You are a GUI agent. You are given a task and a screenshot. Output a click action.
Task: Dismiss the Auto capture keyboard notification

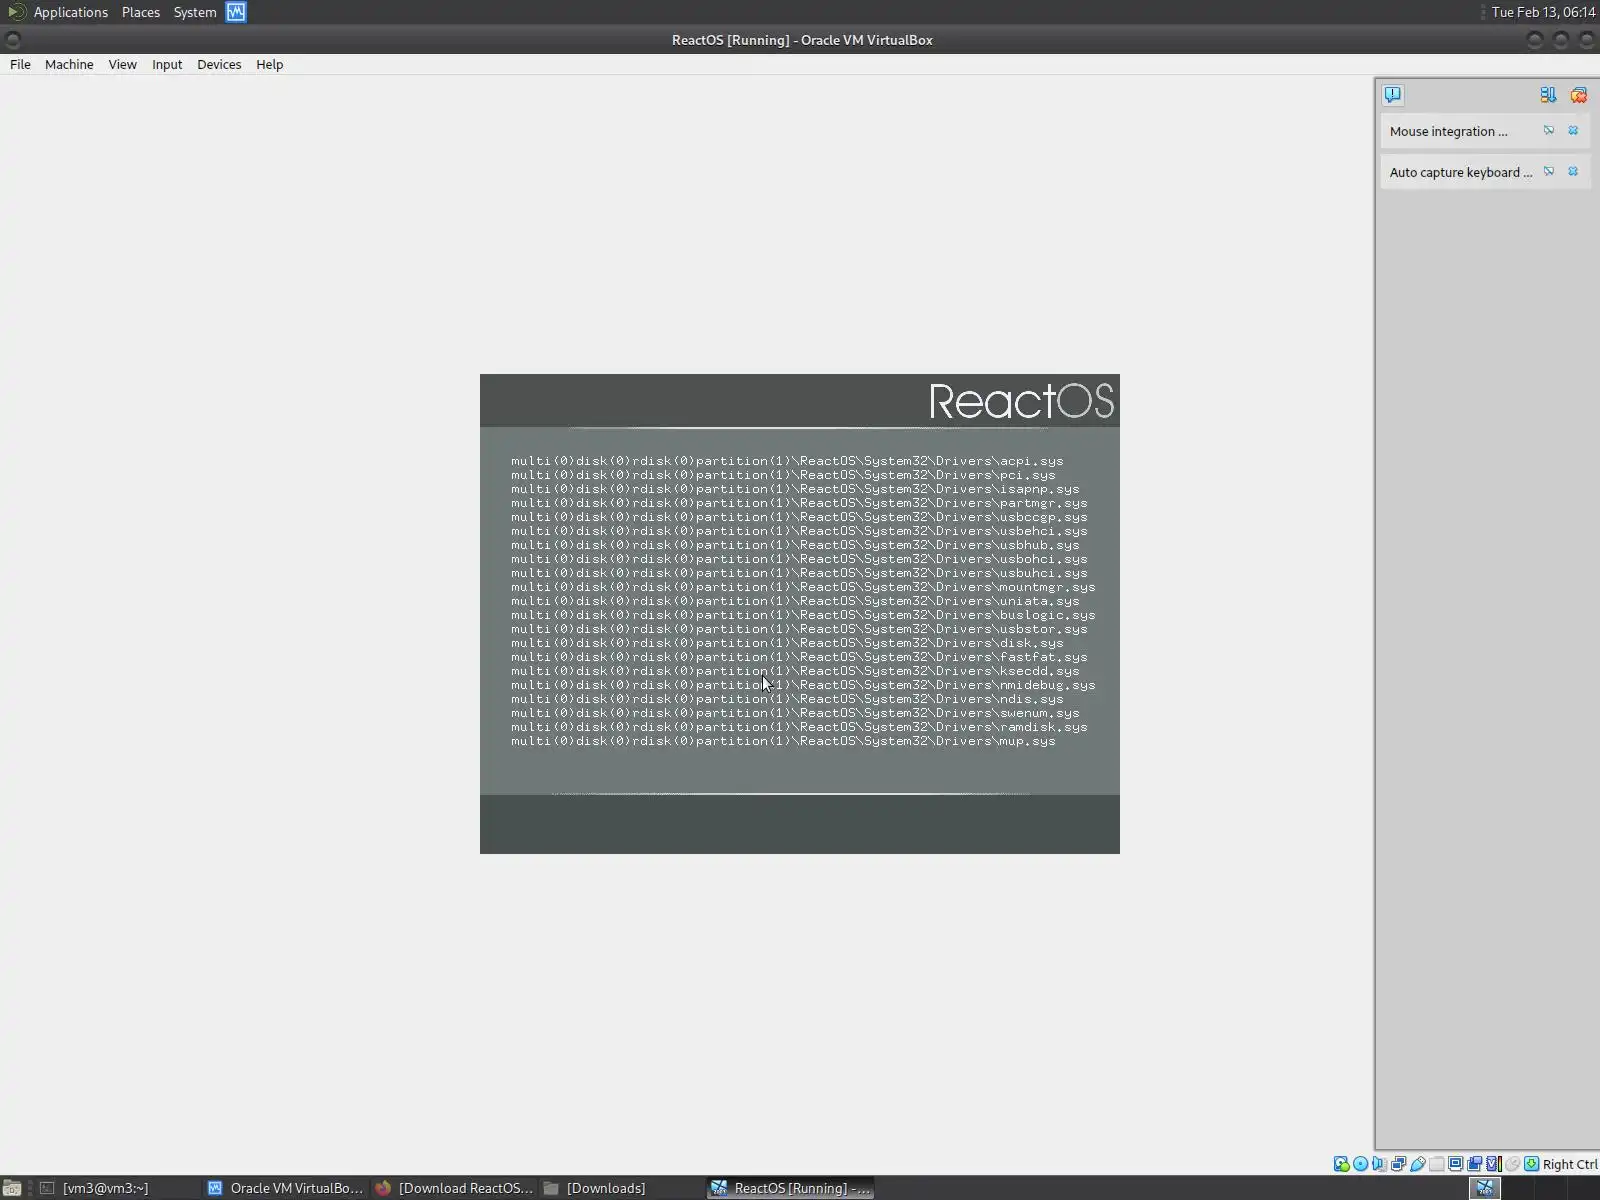point(1573,172)
